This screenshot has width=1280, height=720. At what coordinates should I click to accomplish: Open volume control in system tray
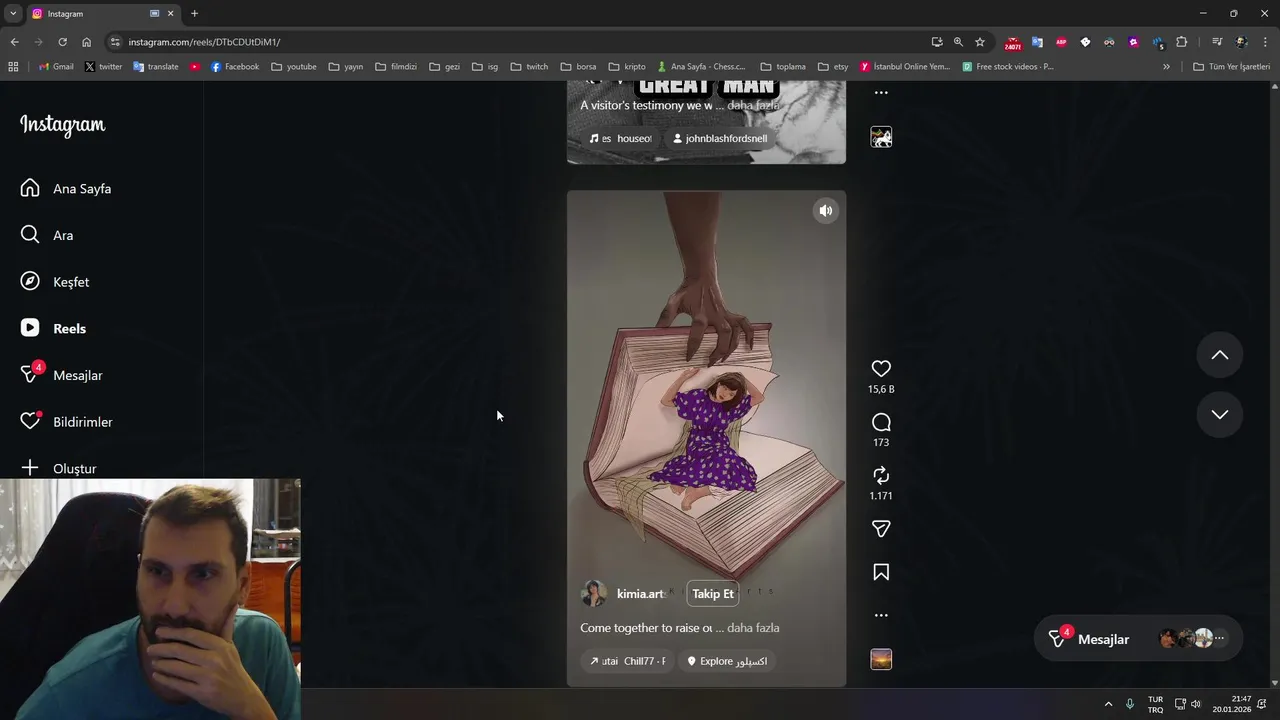tap(1197, 704)
